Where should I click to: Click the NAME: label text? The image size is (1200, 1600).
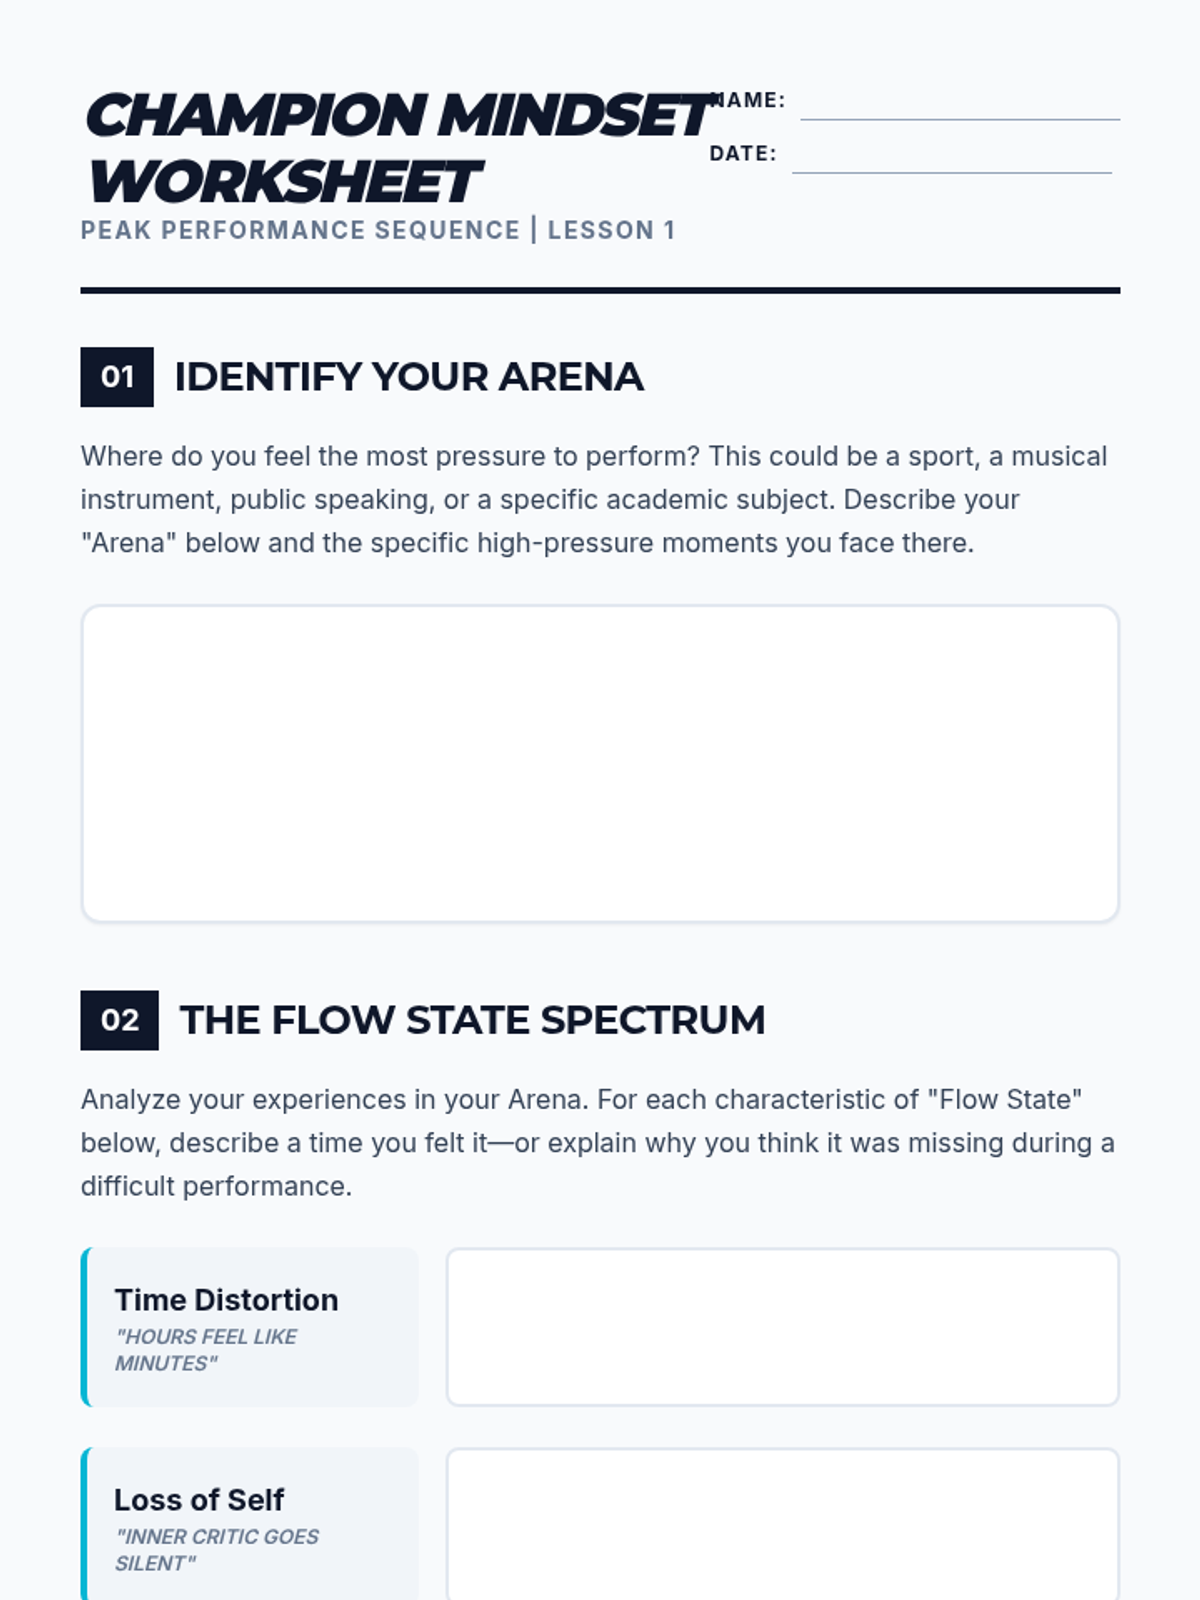750,100
